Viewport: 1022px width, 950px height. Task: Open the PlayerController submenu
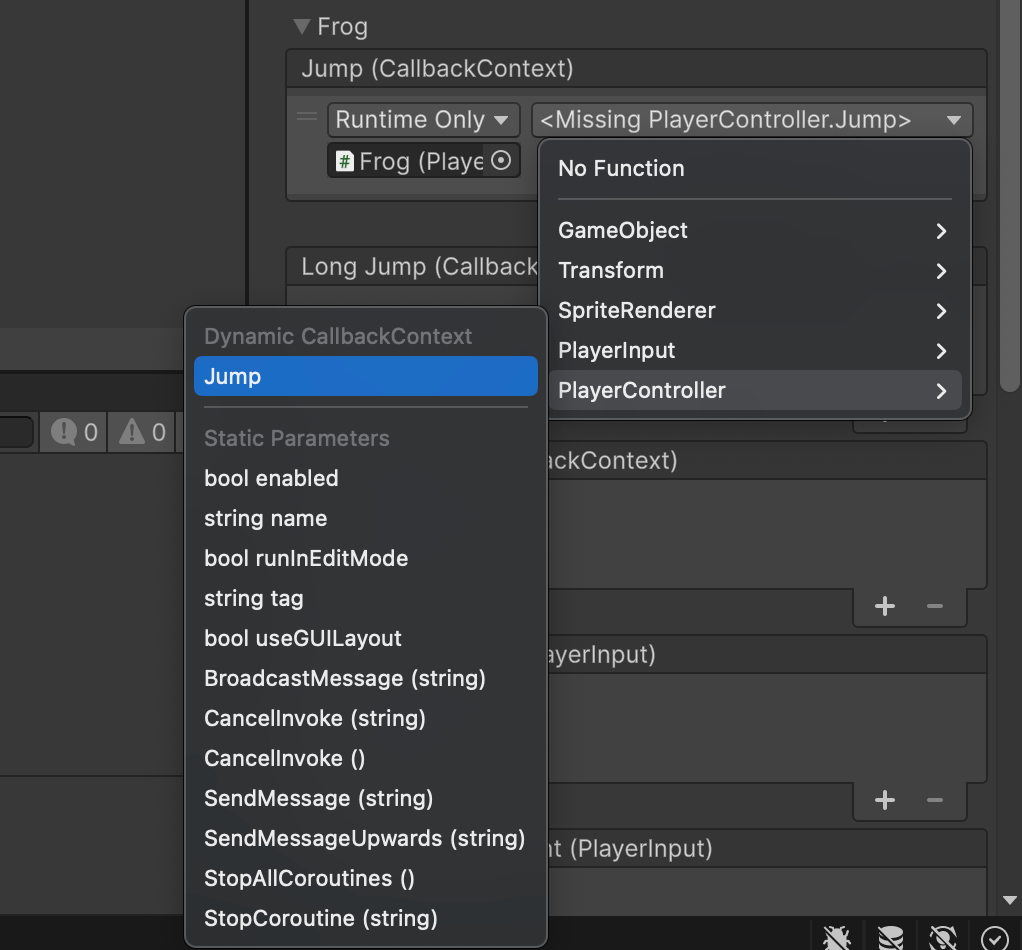click(755, 390)
